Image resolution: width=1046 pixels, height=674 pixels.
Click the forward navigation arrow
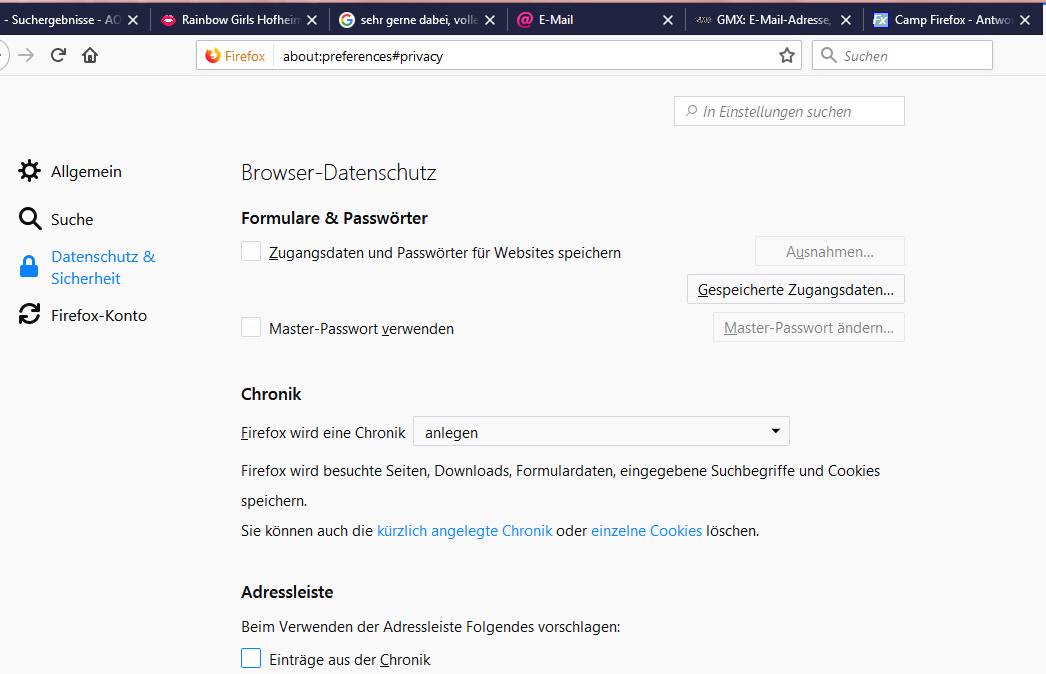tap(26, 56)
